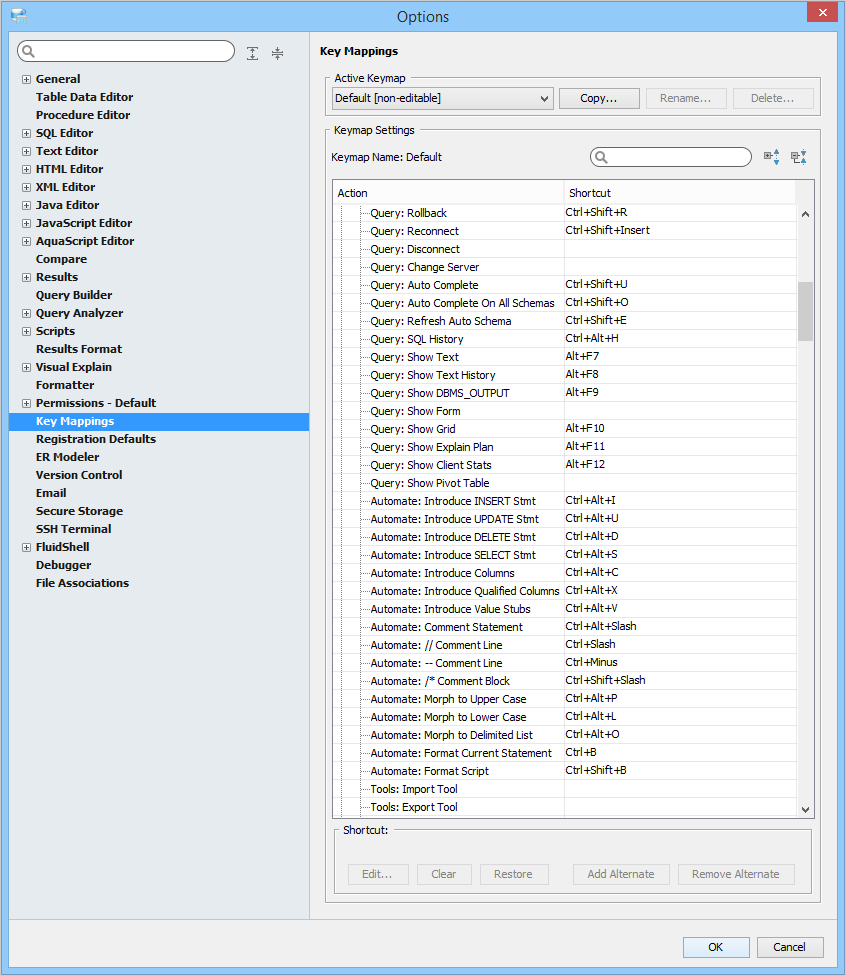Image resolution: width=846 pixels, height=976 pixels.
Task: Select 'Query: Show Explain Plan' row
Action: tap(565, 447)
